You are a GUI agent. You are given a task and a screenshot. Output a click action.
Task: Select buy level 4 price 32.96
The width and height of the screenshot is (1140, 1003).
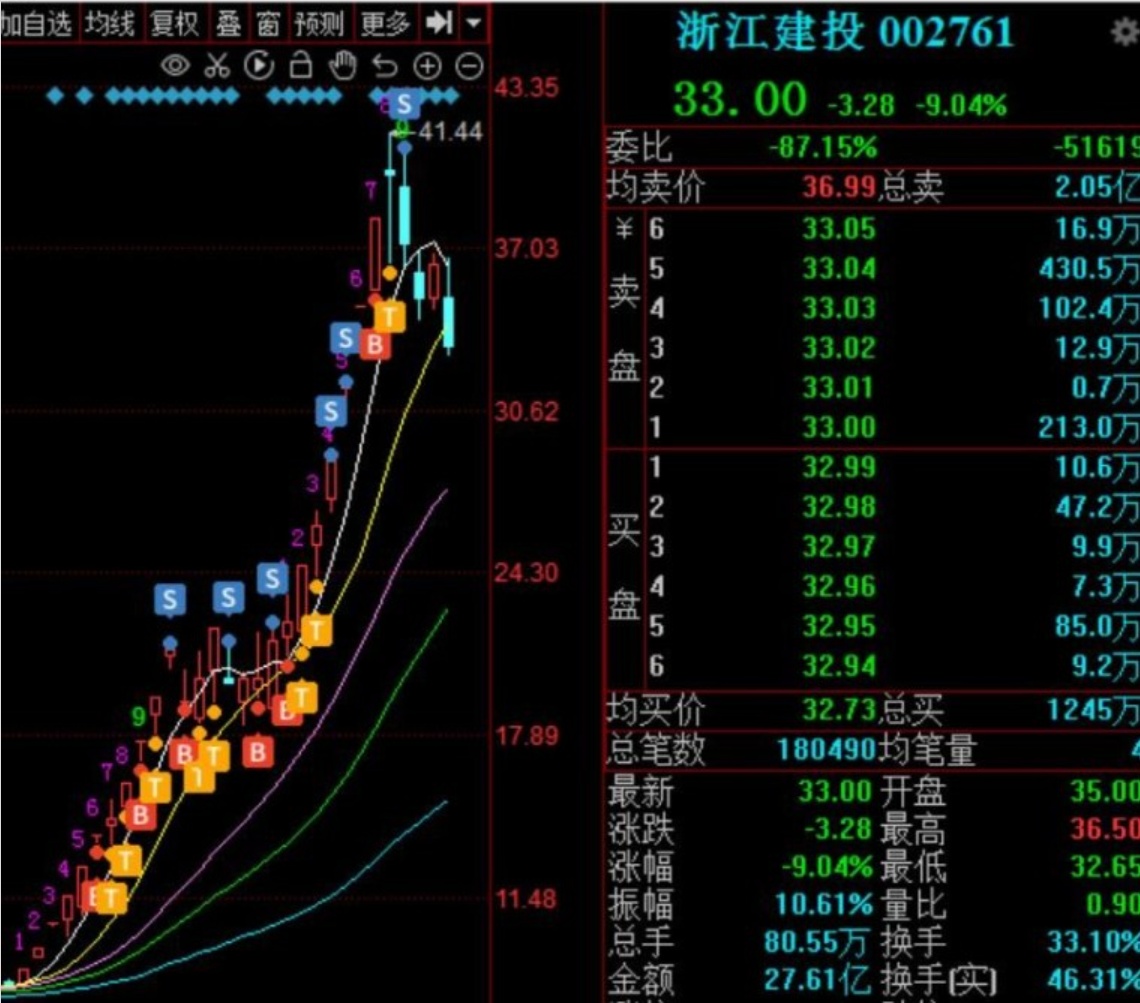pyautogui.click(x=839, y=587)
